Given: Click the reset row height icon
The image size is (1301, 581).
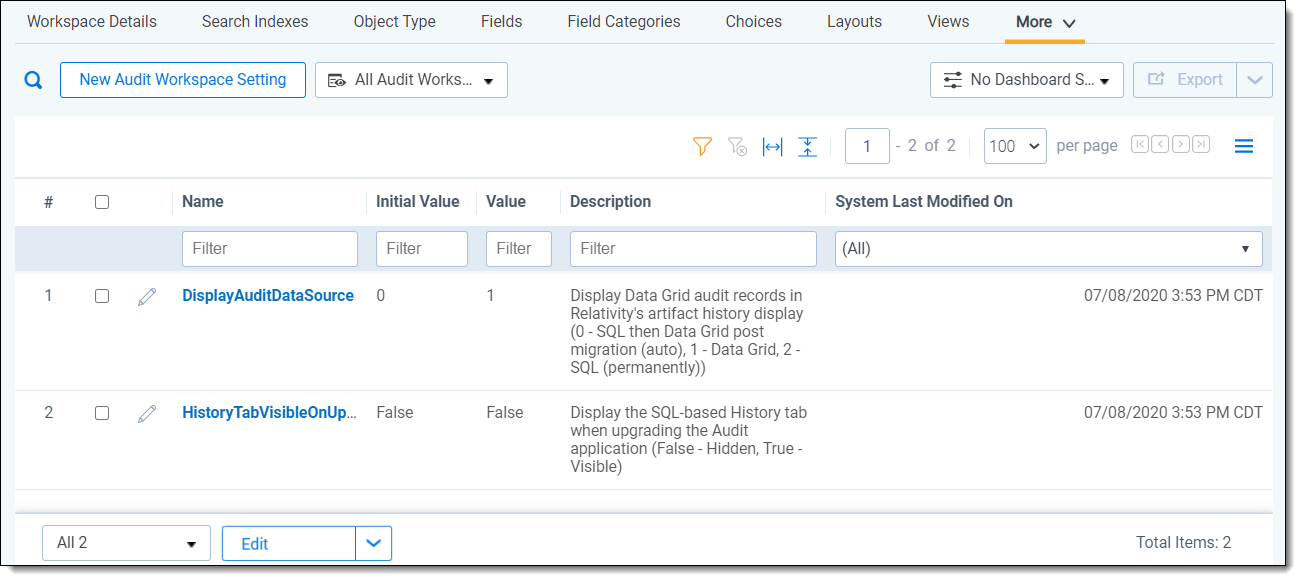Looking at the screenshot, I should 807,147.
